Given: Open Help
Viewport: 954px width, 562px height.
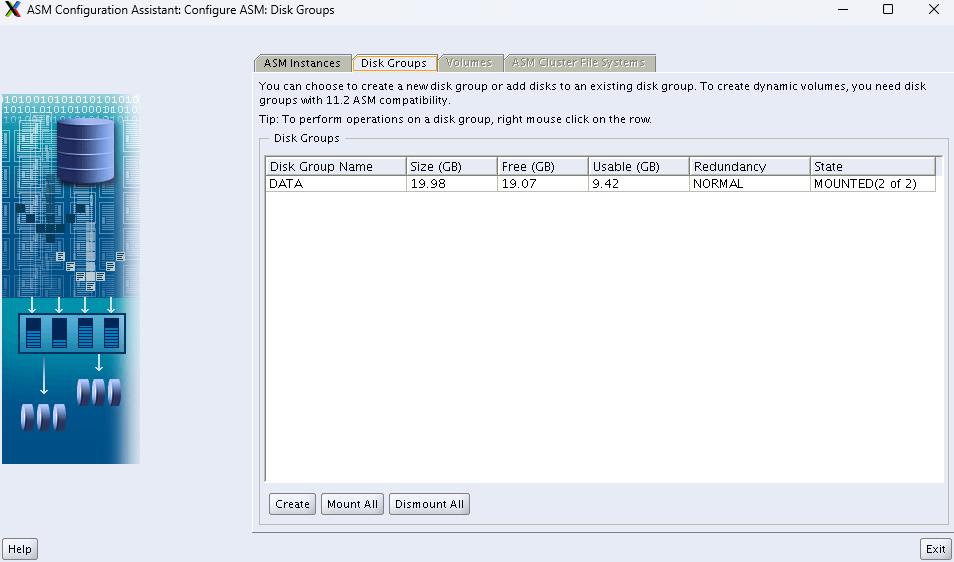Looking at the screenshot, I should (20, 549).
